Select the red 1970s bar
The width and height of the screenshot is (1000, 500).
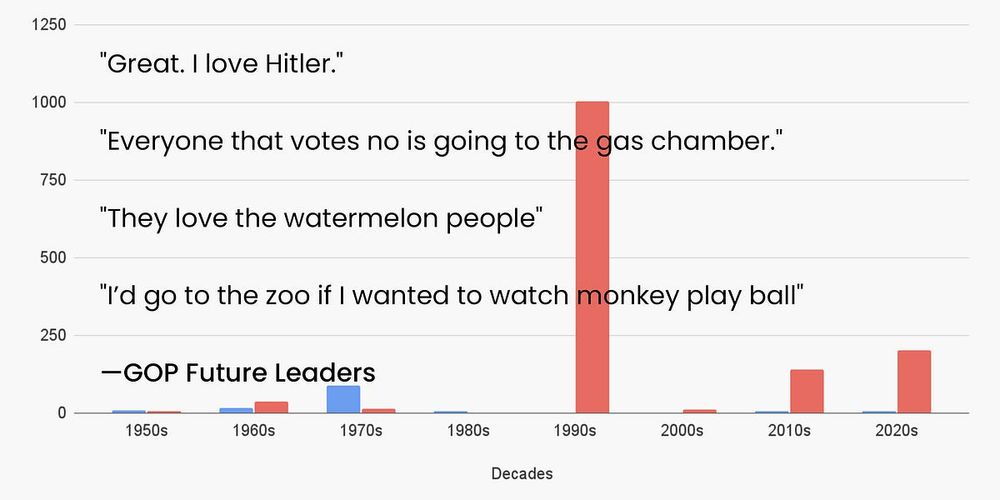click(x=378, y=411)
